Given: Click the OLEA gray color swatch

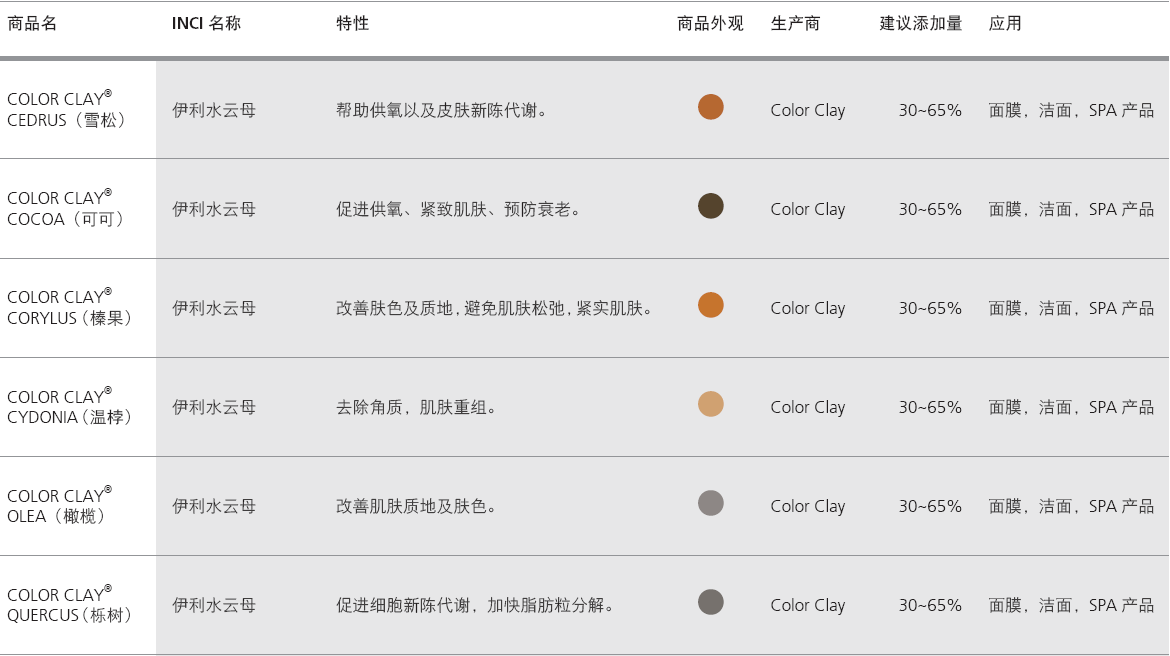Looking at the screenshot, I should coord(710,503).
